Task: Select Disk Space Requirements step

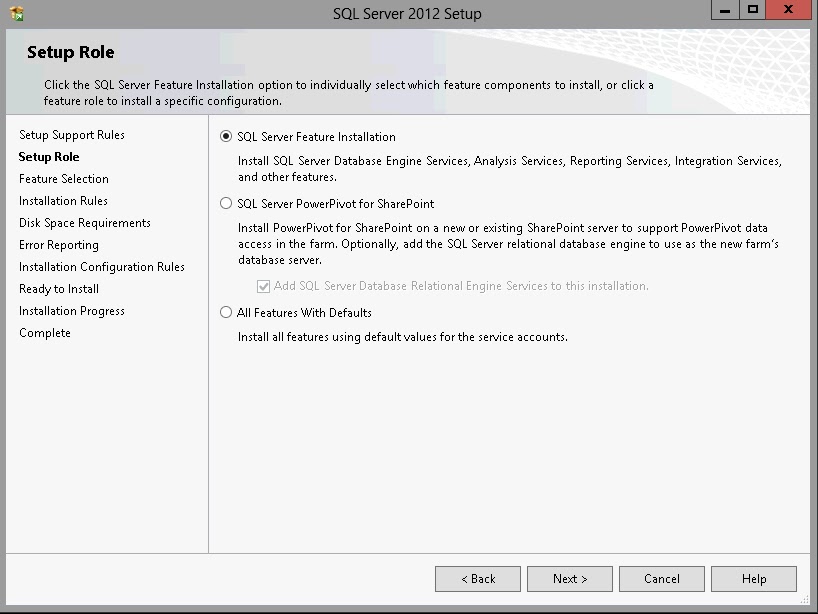Action: (85, 223)
